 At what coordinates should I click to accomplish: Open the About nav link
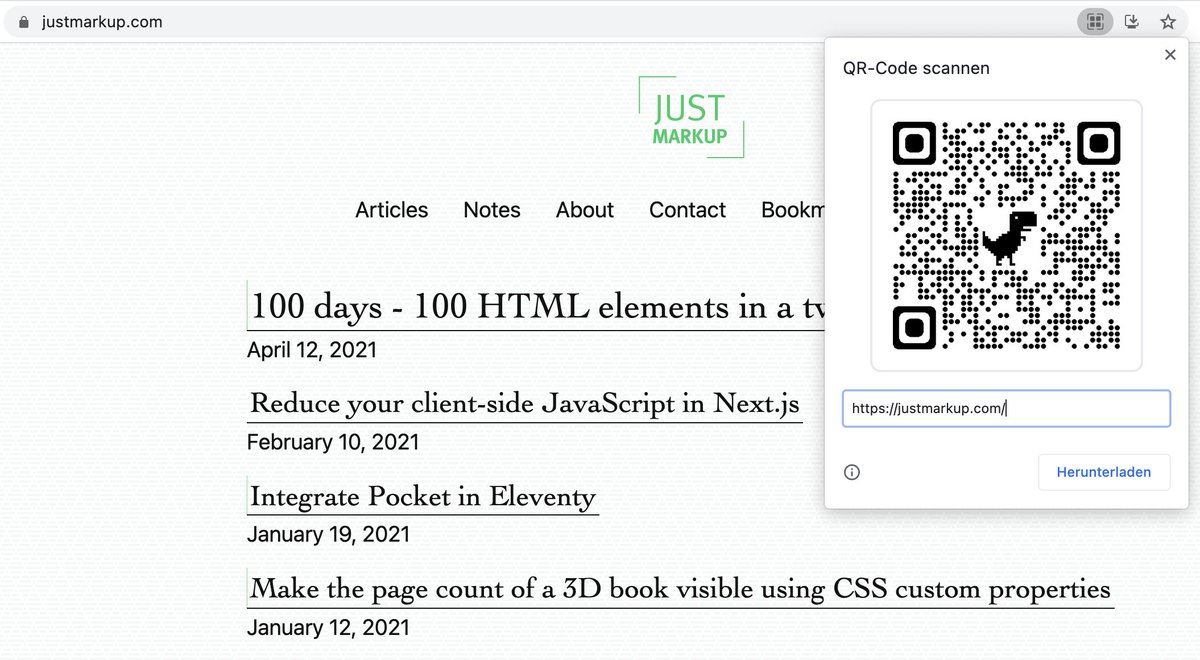tap(585, 210)
